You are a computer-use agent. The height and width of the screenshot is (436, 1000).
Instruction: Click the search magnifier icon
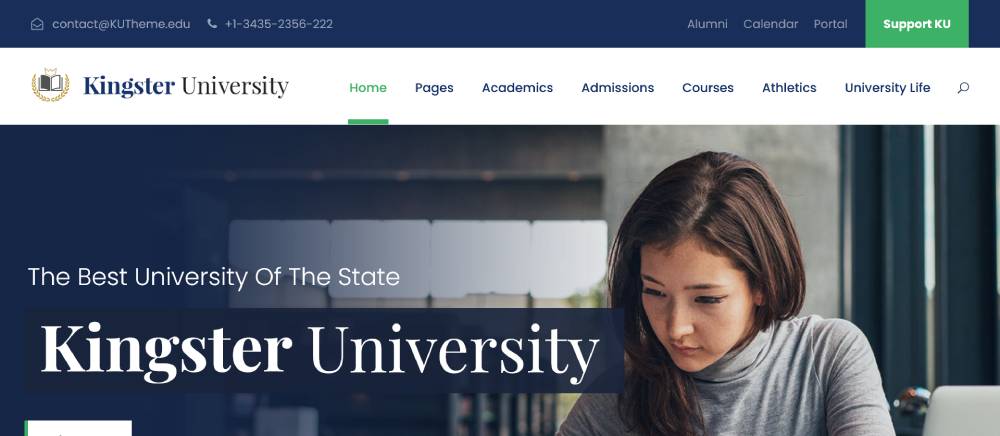click(x=963, y=88)
